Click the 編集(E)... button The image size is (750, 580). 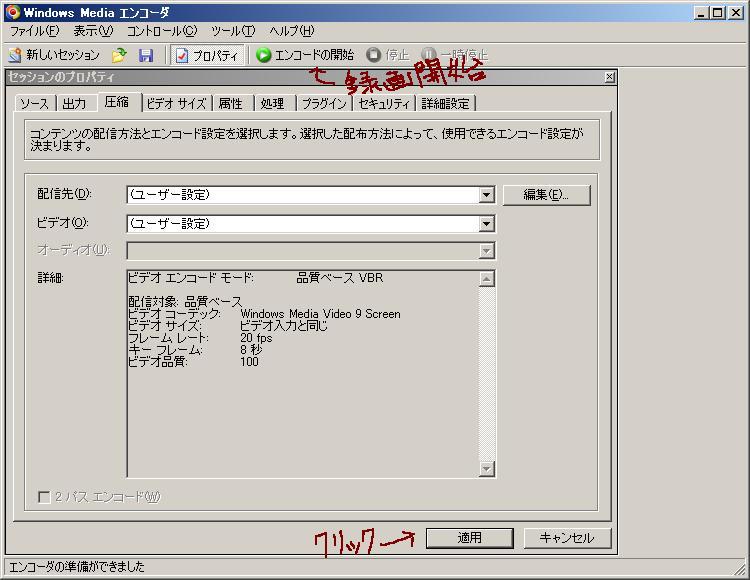[x=547, y=195]
